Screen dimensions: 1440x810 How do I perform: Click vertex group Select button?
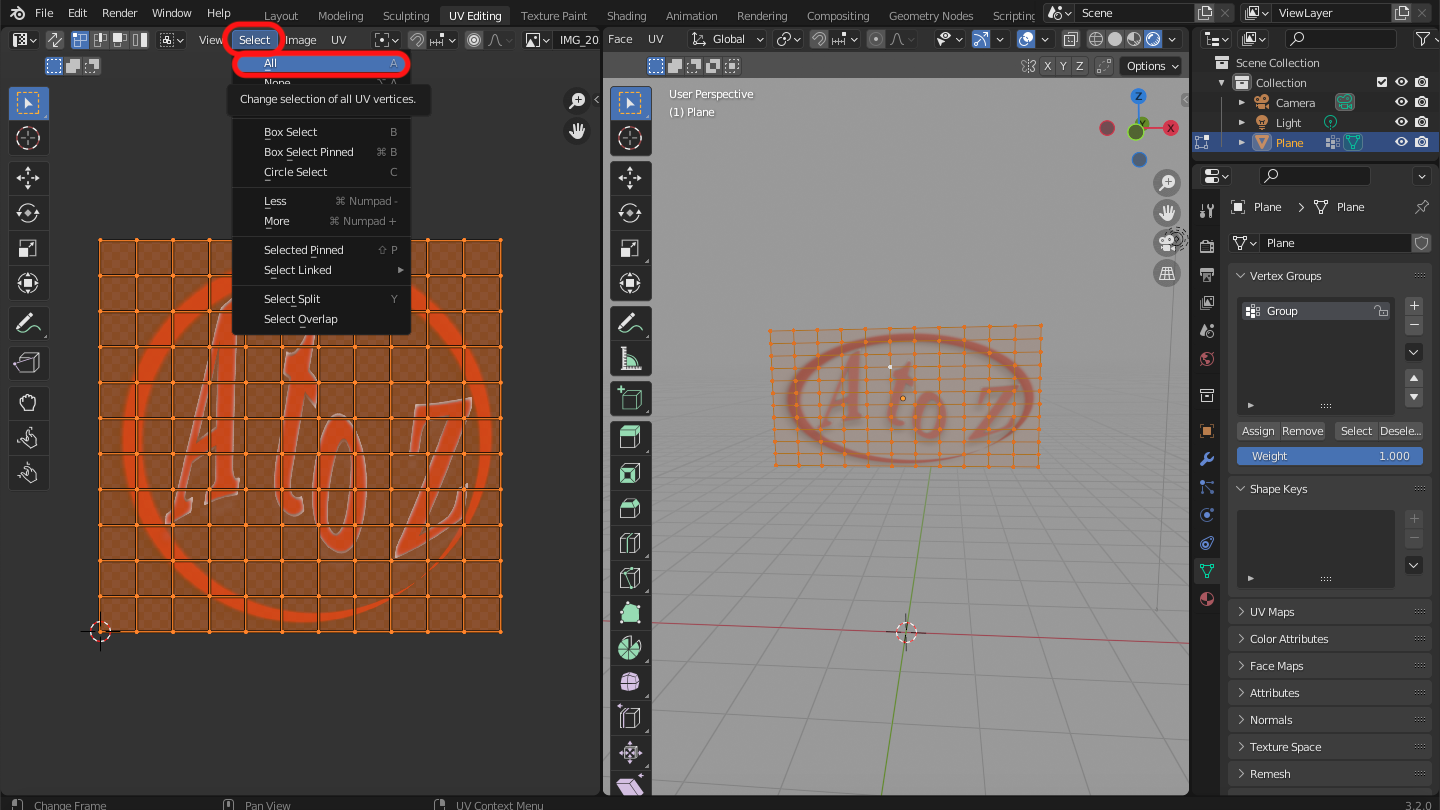pos(1356,431)
